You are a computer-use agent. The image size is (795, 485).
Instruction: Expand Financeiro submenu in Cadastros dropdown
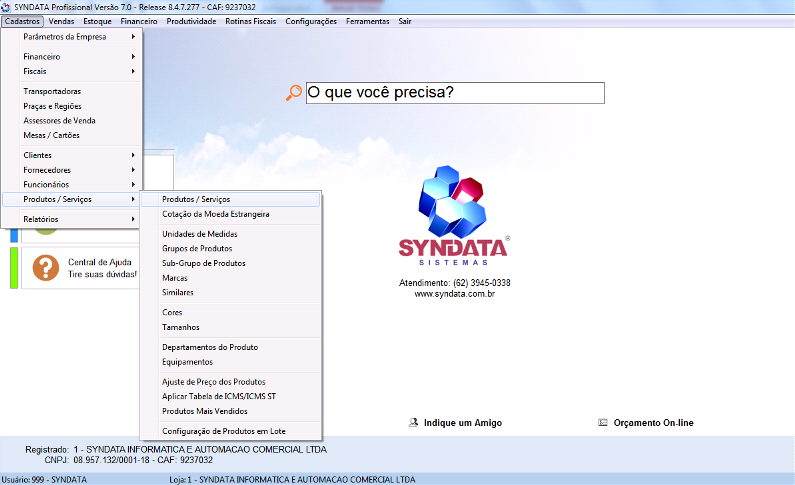pos(72,56)
